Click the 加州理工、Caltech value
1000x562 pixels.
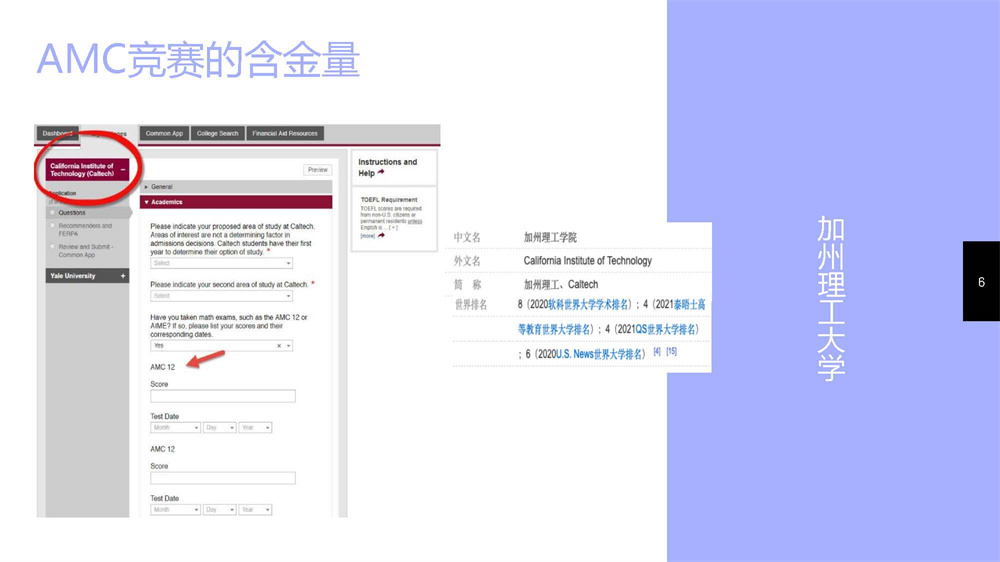[561, 285]
